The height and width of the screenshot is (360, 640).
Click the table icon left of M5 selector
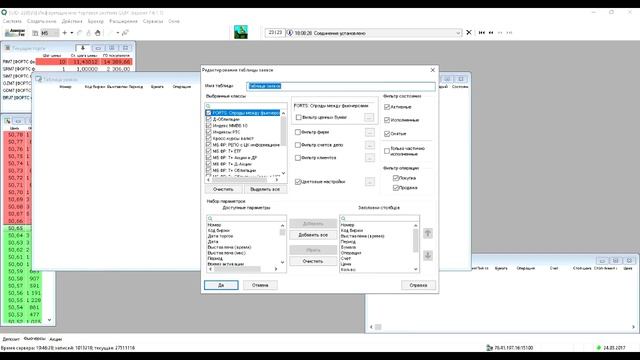[35, 33]
